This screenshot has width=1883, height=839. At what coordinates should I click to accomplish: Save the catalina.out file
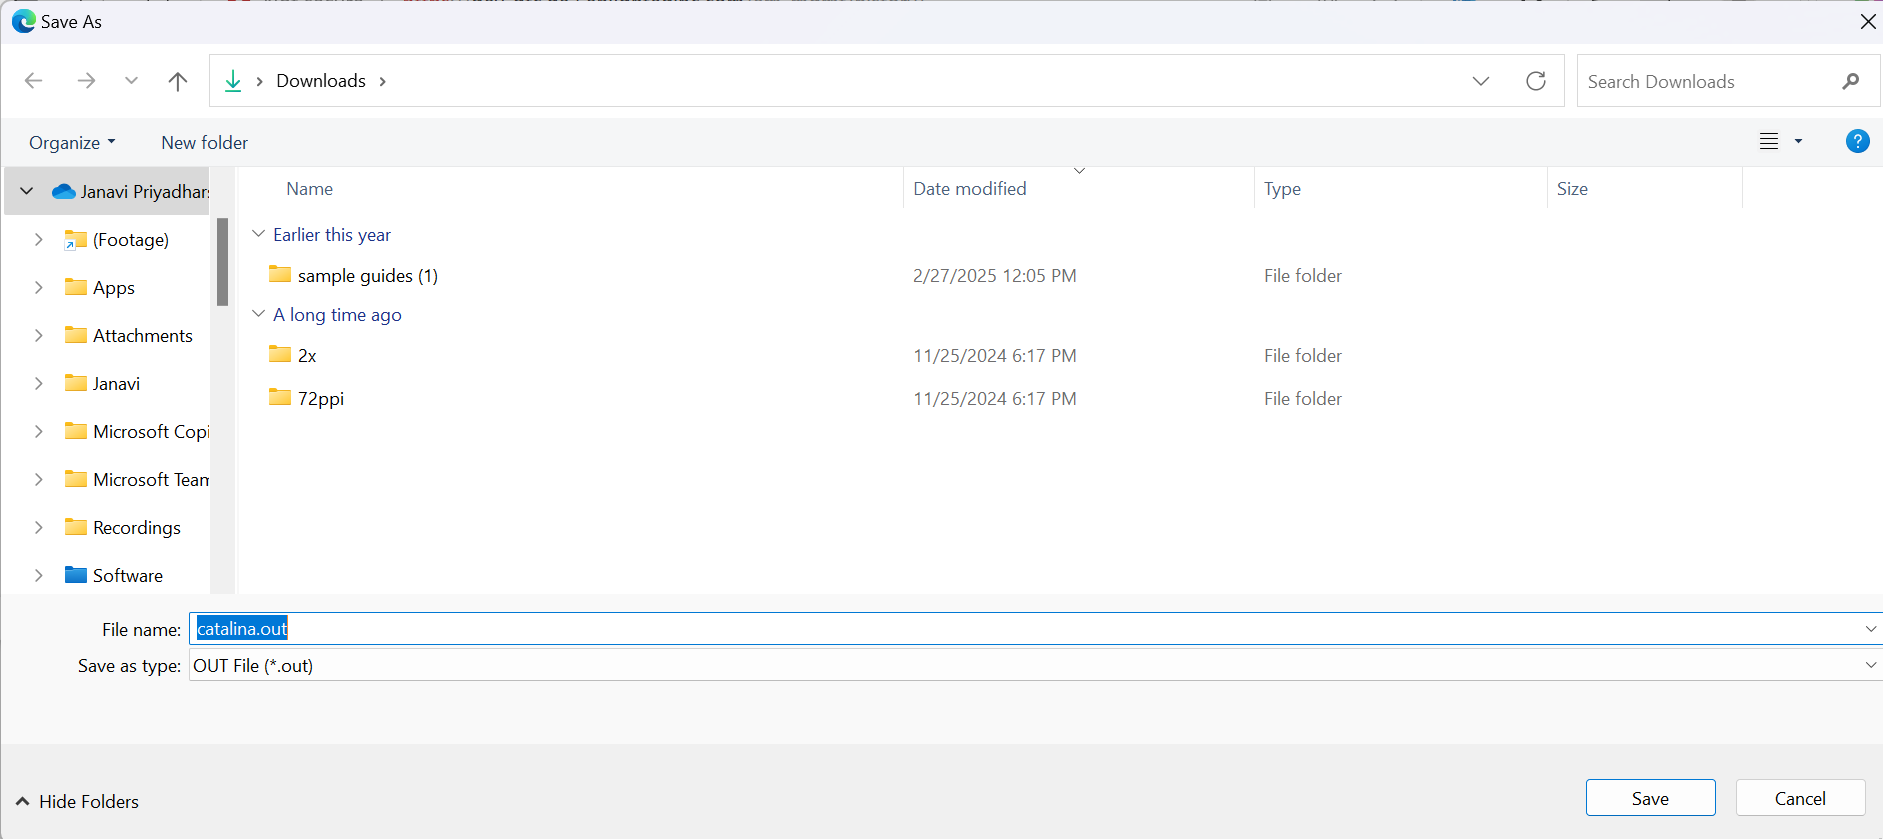1650,798
